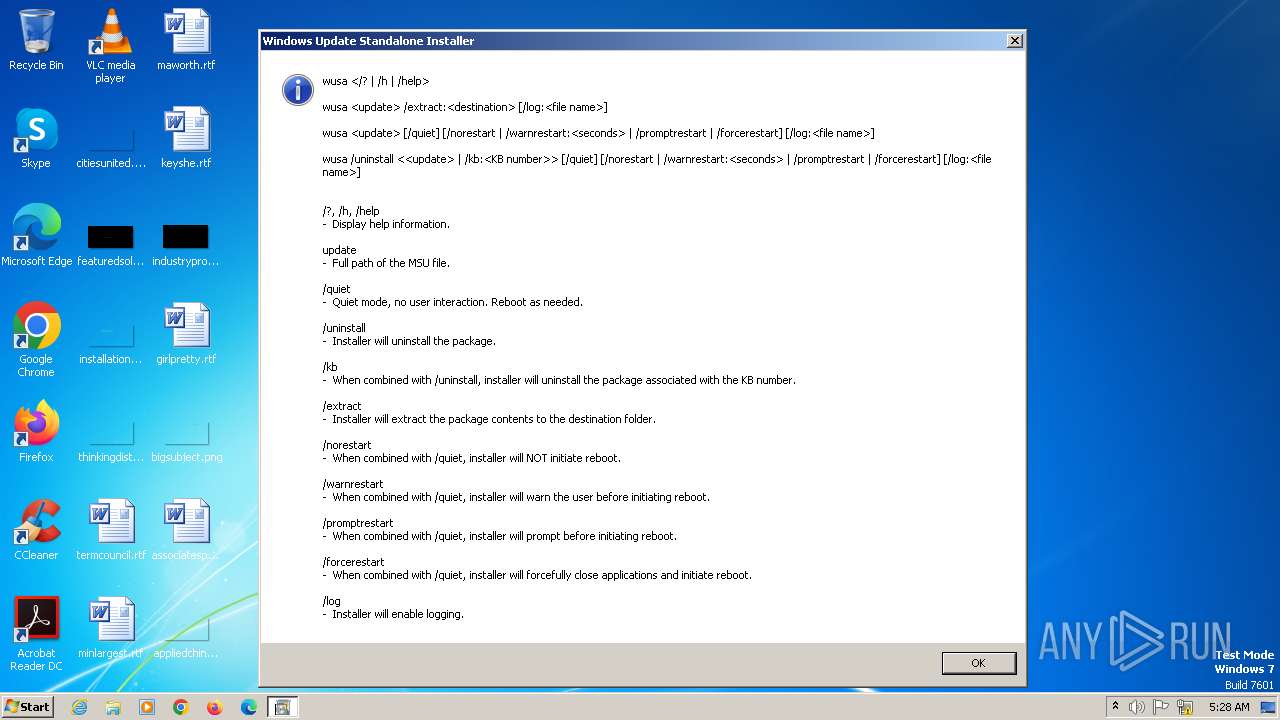Click the '/kb' option heading text

[330, 367]
